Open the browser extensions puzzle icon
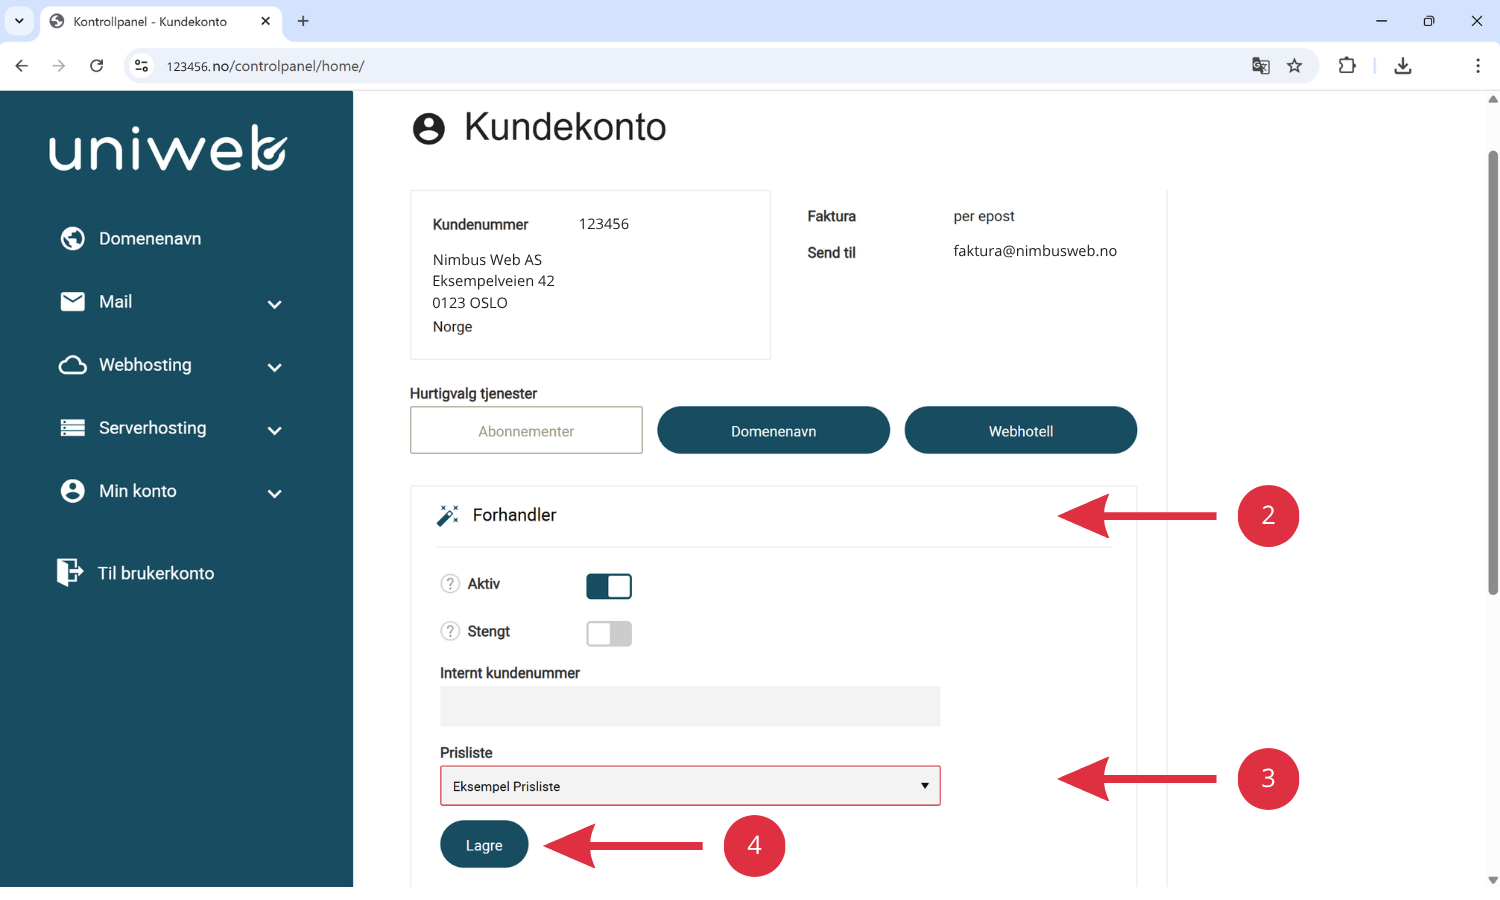Viewport: 1500px width, 900px height. coord(1347,66)
